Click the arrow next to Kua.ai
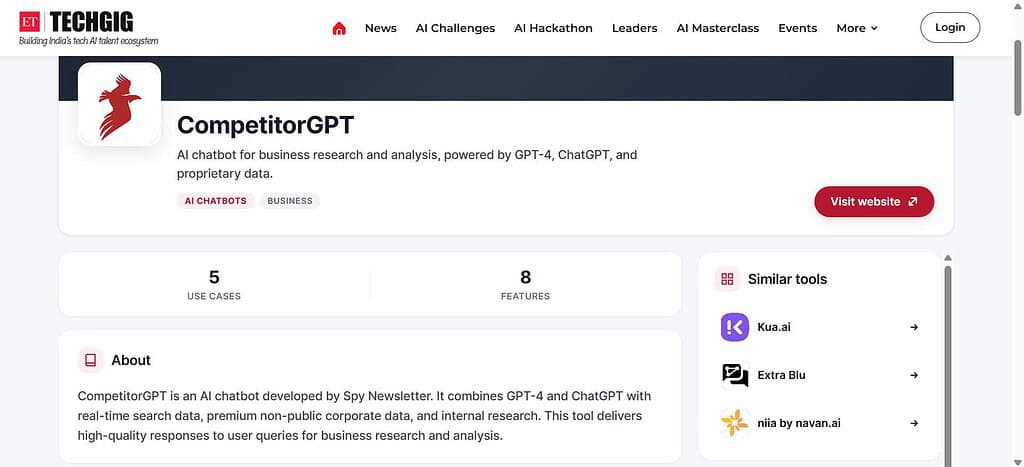 click(x=914, y=327)
